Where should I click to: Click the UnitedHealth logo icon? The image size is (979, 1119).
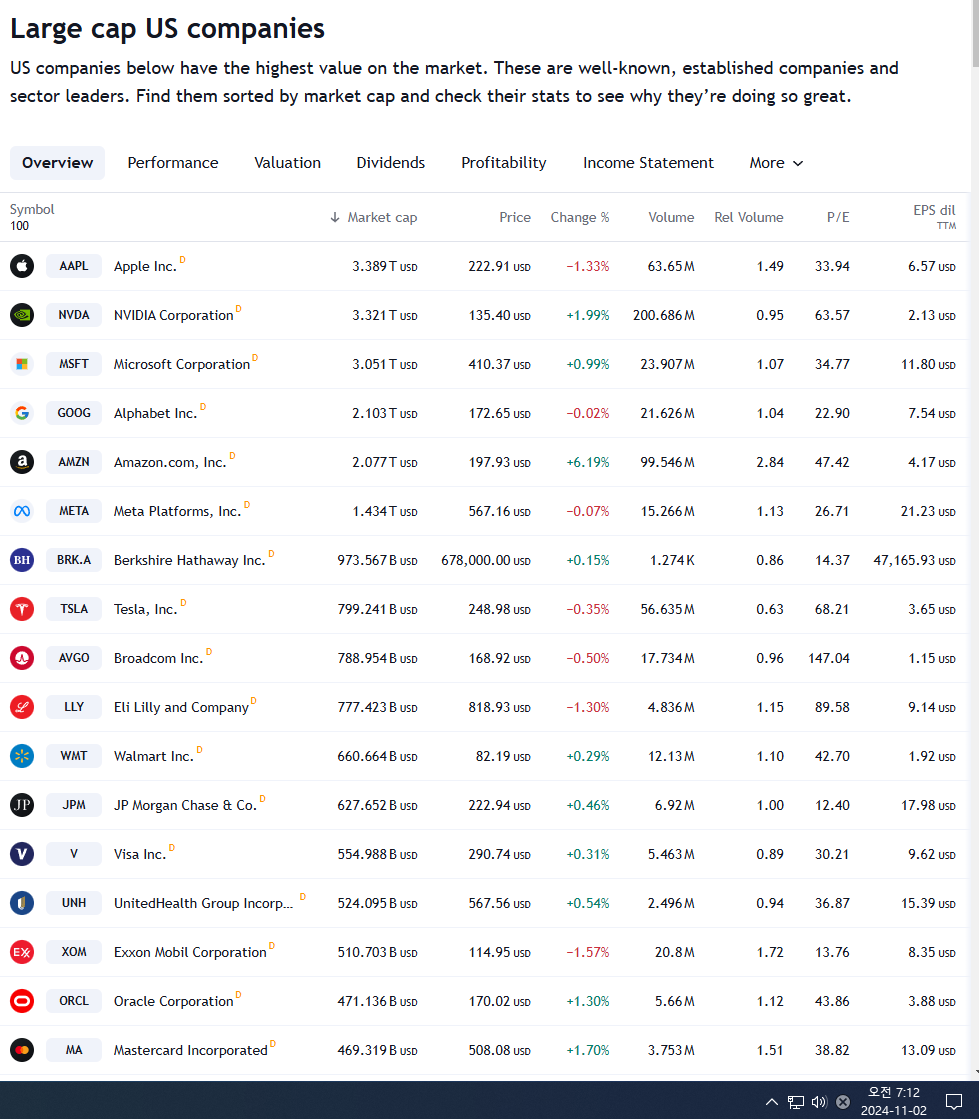22,903
